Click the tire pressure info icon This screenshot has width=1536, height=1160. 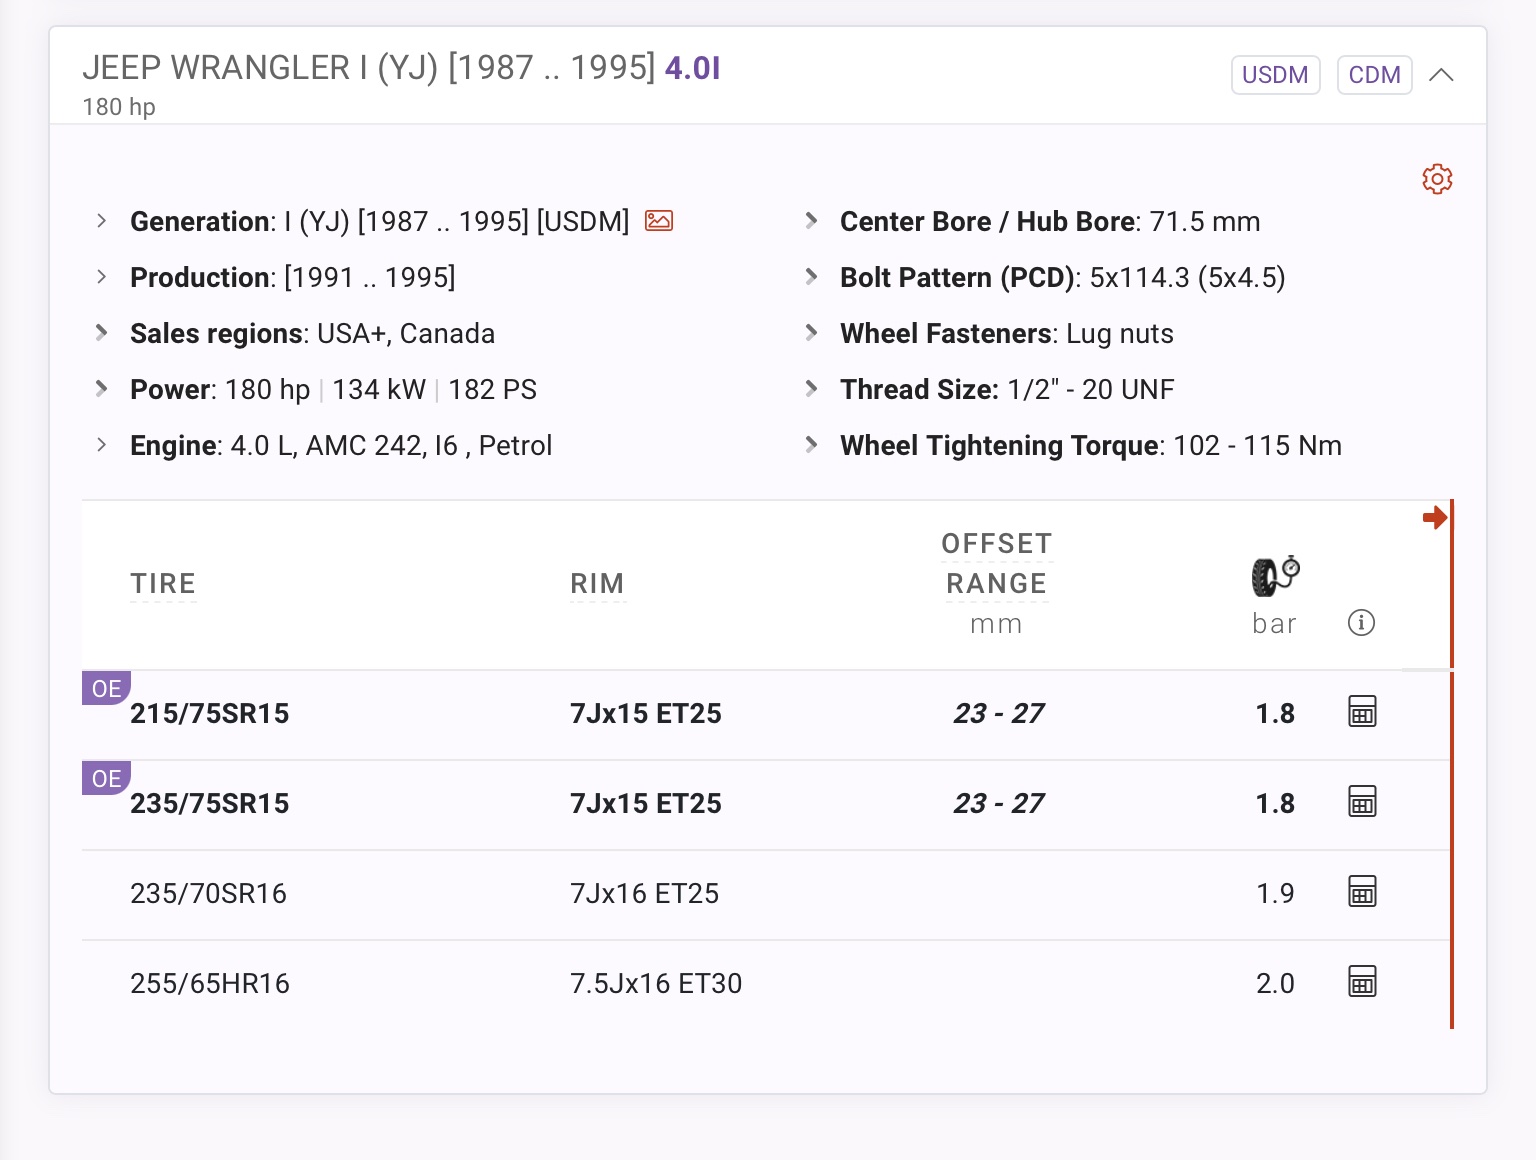pos(1361,623)
